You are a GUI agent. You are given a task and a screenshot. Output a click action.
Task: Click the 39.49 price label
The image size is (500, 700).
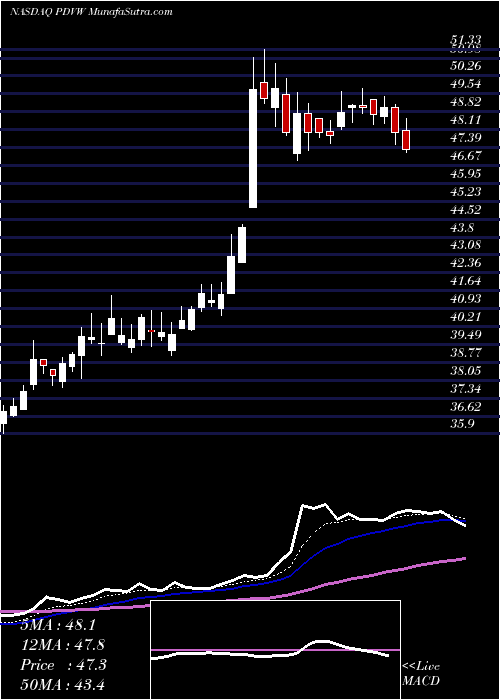coord(467,335)
